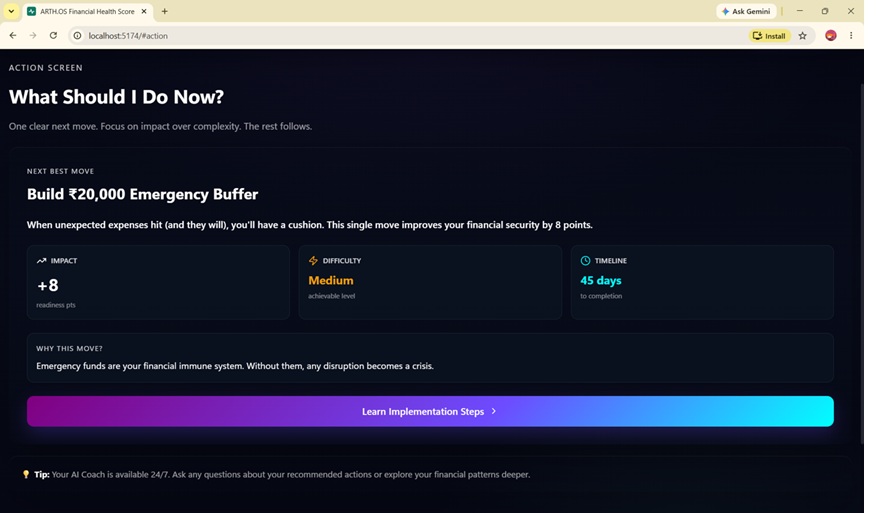
Task: Click the page vertical scrollbar
Action: point(862,264)
